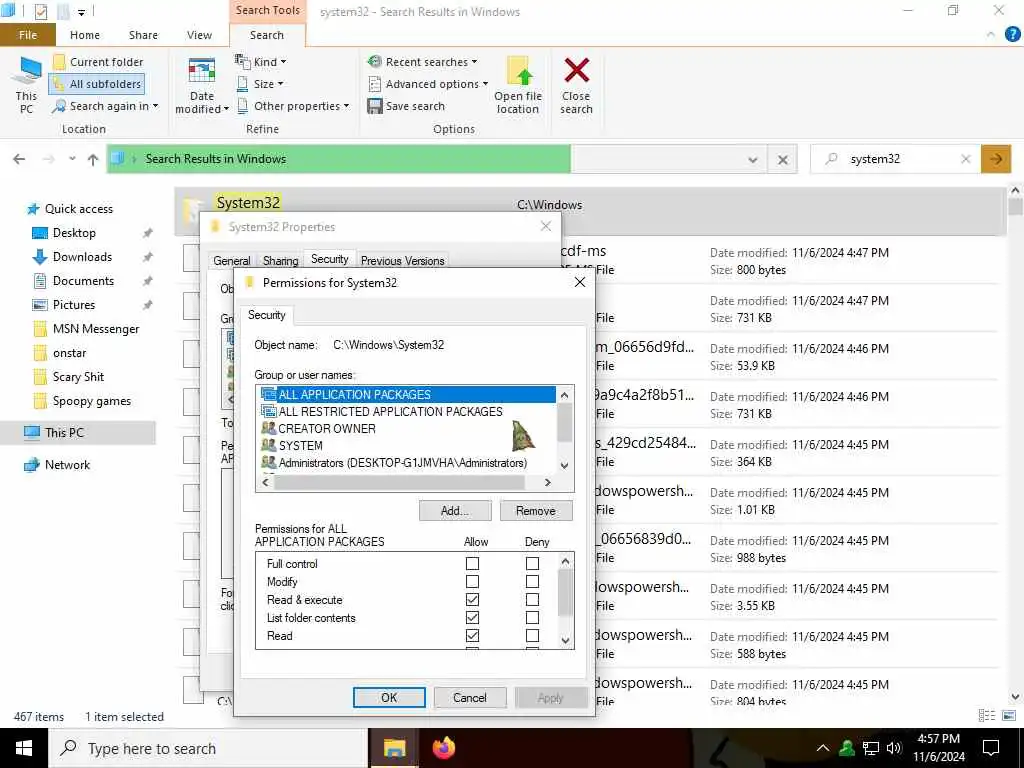Open File Explorer from taskbar
The image size is (1024, 768).
pyautogui.click(x=394, y=748)
